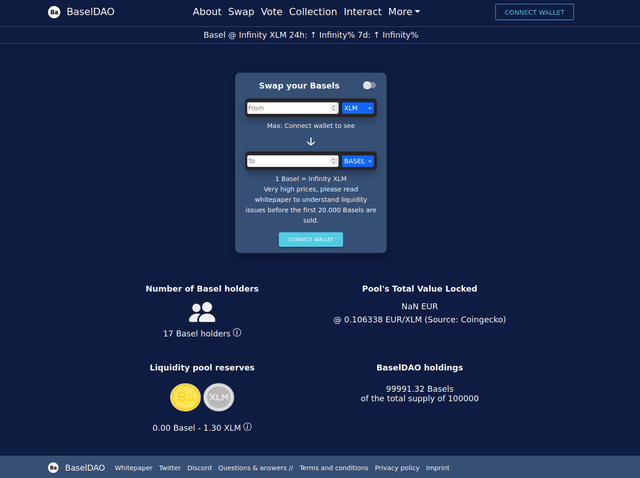Click the To field number stepper
640x478 pixels.
pyautogui.click(x=333, y=161)
